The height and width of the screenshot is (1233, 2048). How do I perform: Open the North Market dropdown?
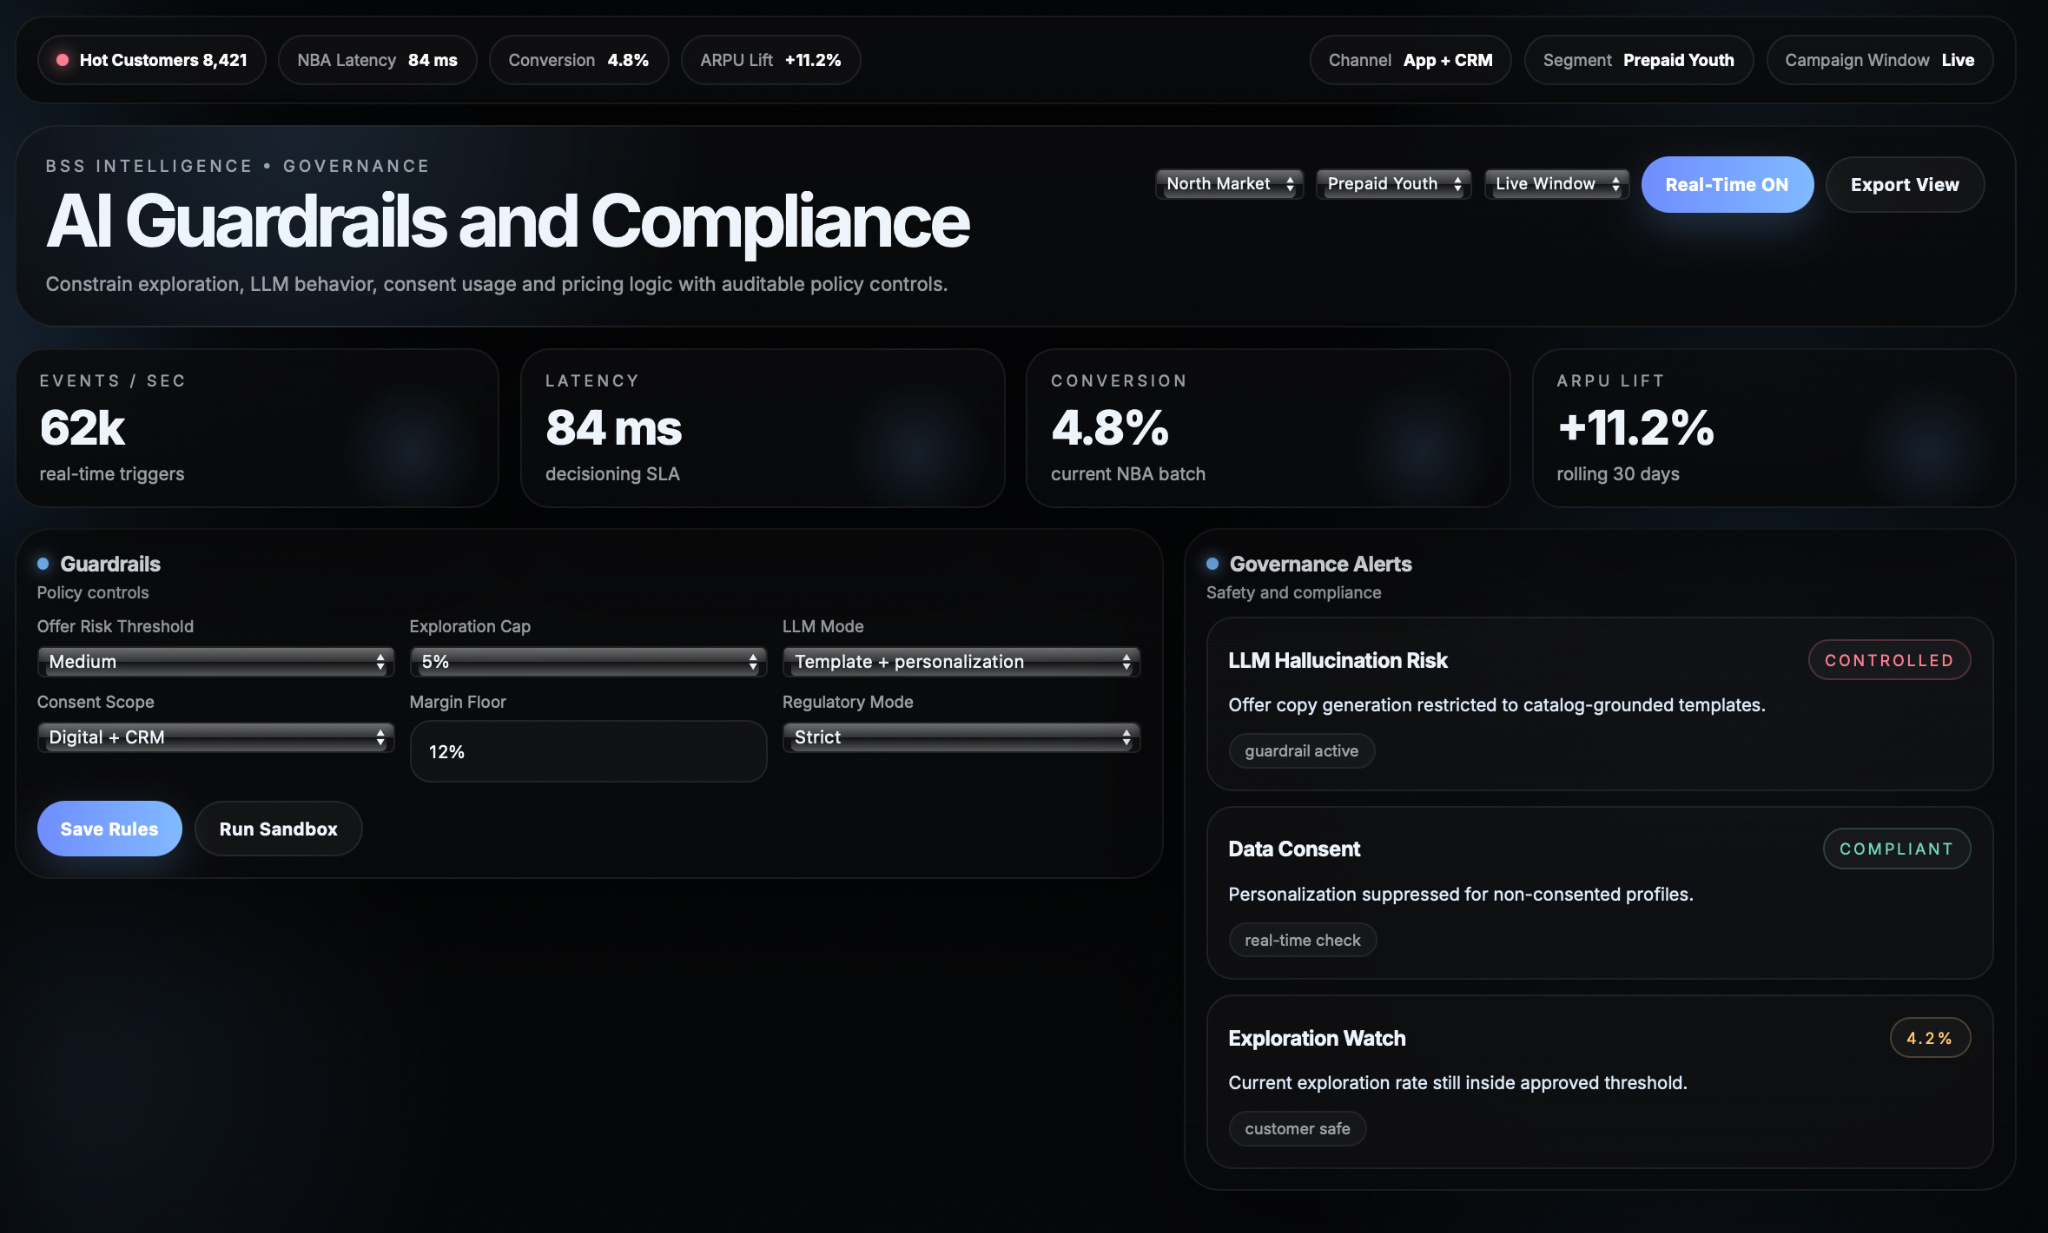coord(1229,183)
